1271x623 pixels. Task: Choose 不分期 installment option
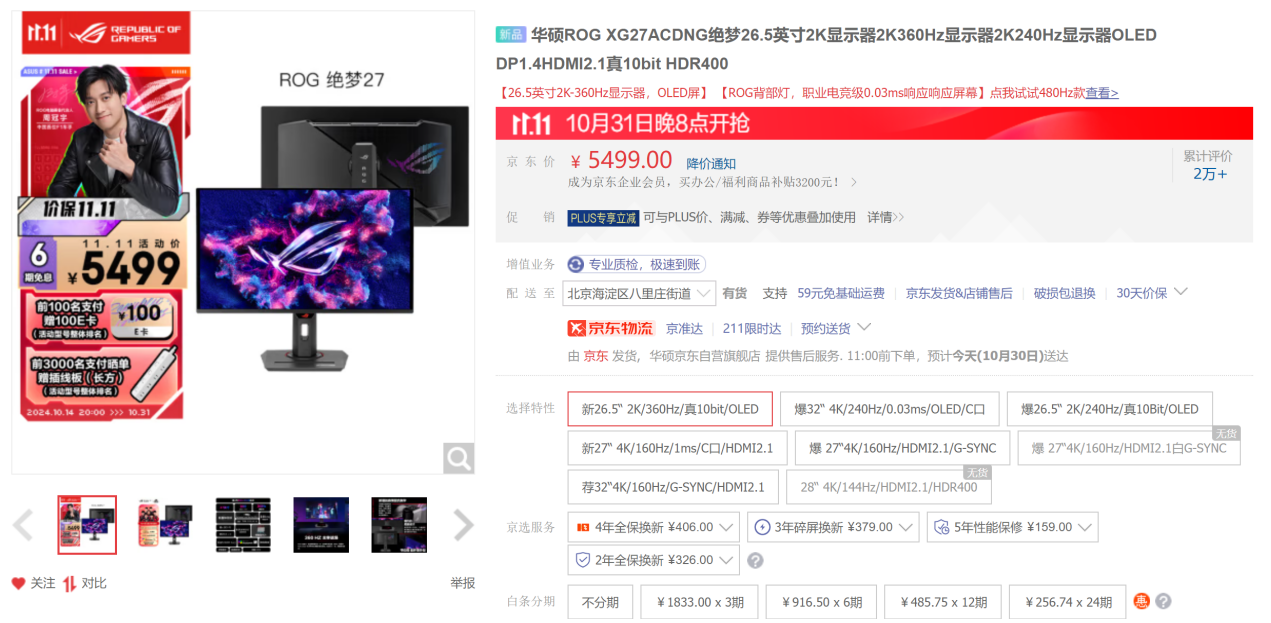point(600,602)
